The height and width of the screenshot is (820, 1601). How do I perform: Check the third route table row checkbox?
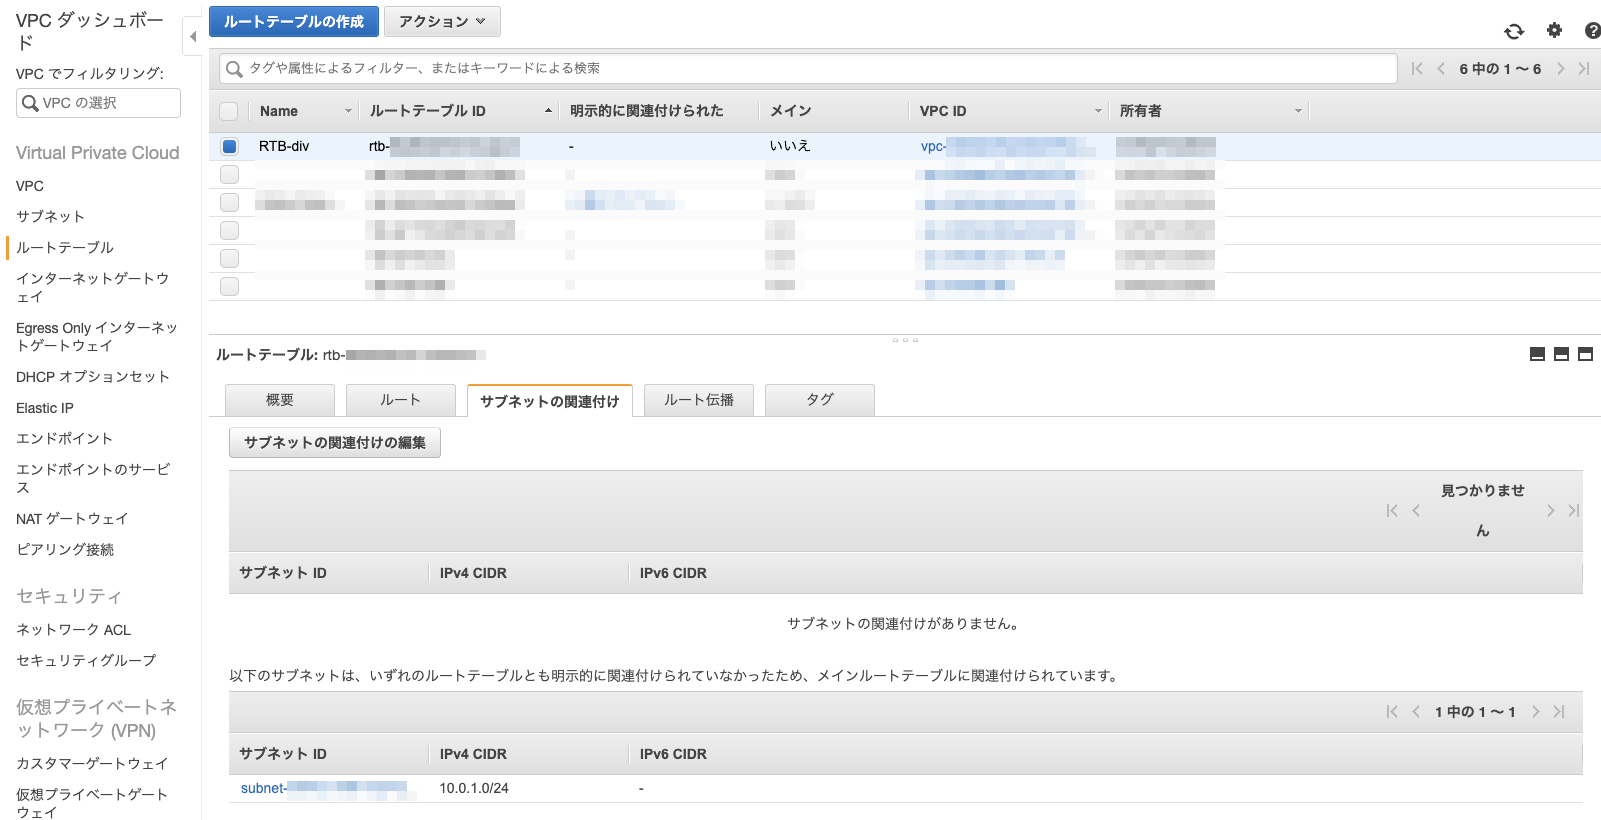point(229,202)
